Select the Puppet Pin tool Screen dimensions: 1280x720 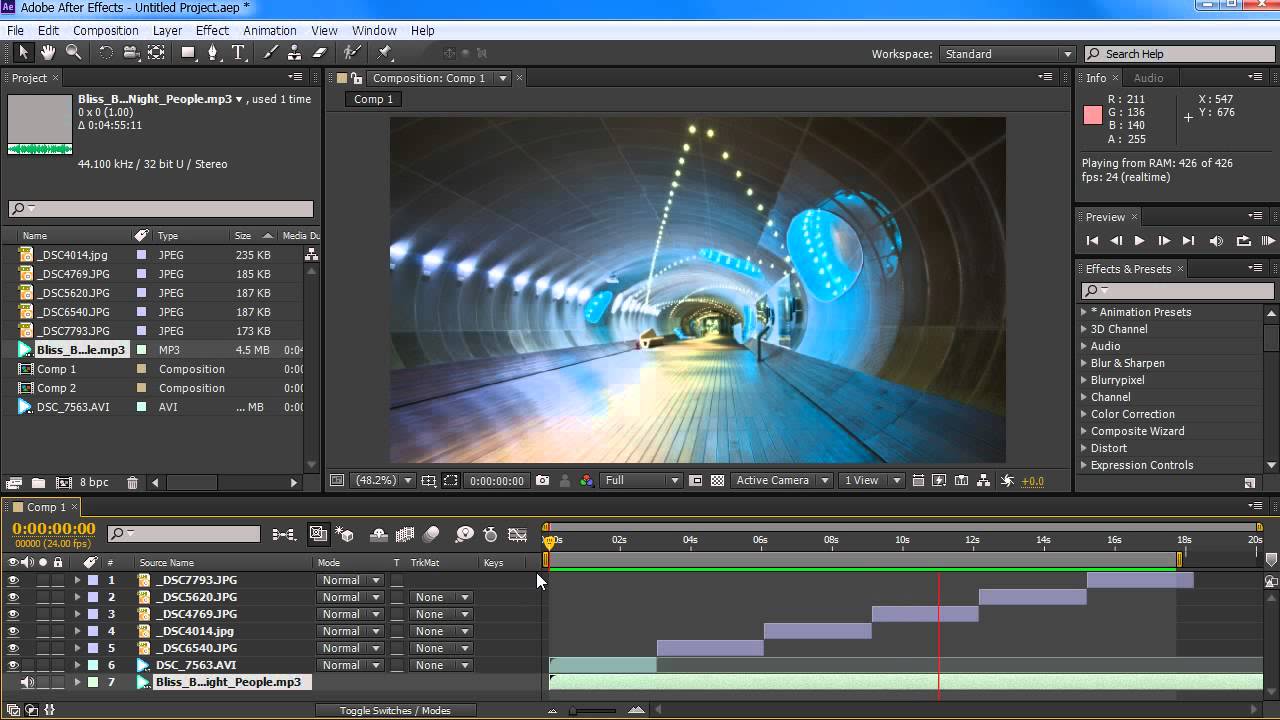coord(385,53)
